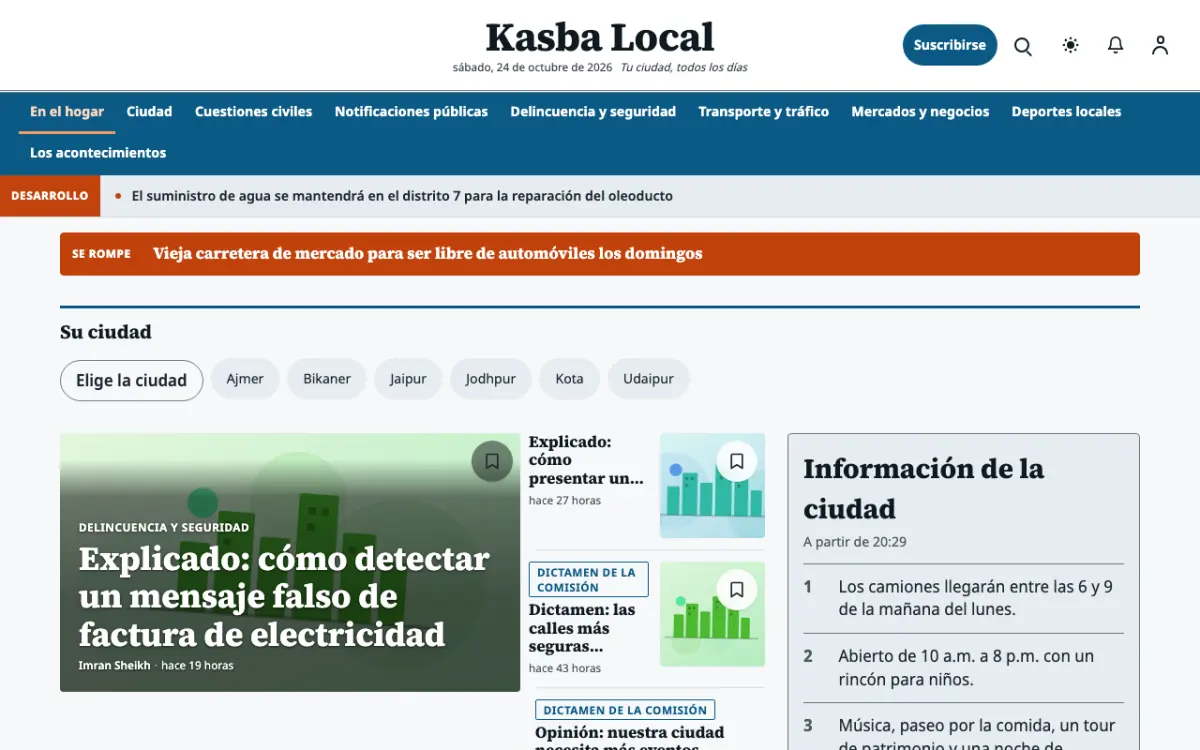Open notifications bell icon
Image resolution: width=1200 pixels, height=750 pixels.
pyautogui.click(x=1115, y=45)
